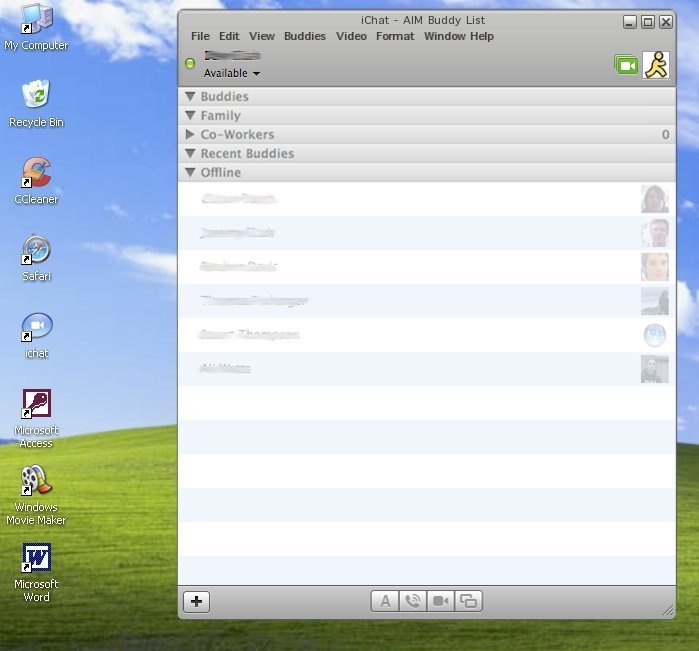Select the offline buddy ending in Thompson
The width and height of the screenshot is (699, 651).
[x=427, y=335]
